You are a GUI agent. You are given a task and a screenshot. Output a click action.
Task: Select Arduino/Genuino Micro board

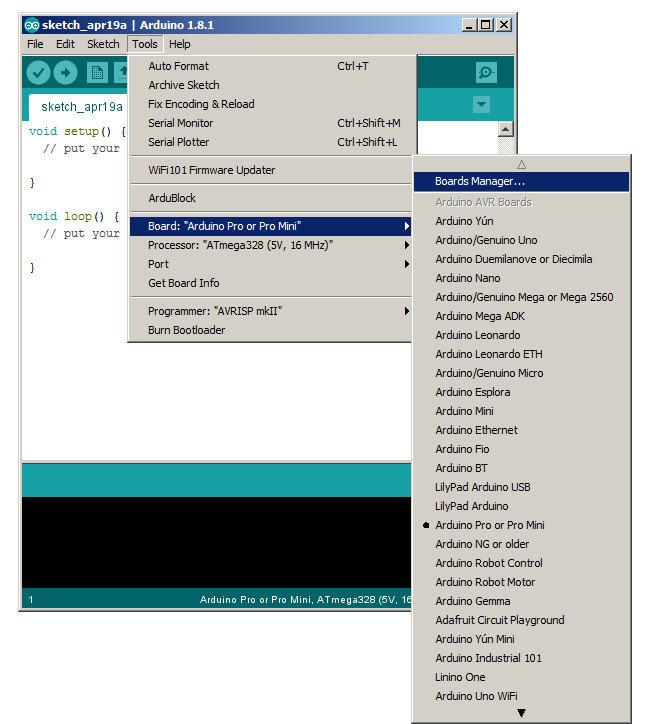tap(521, 373)
